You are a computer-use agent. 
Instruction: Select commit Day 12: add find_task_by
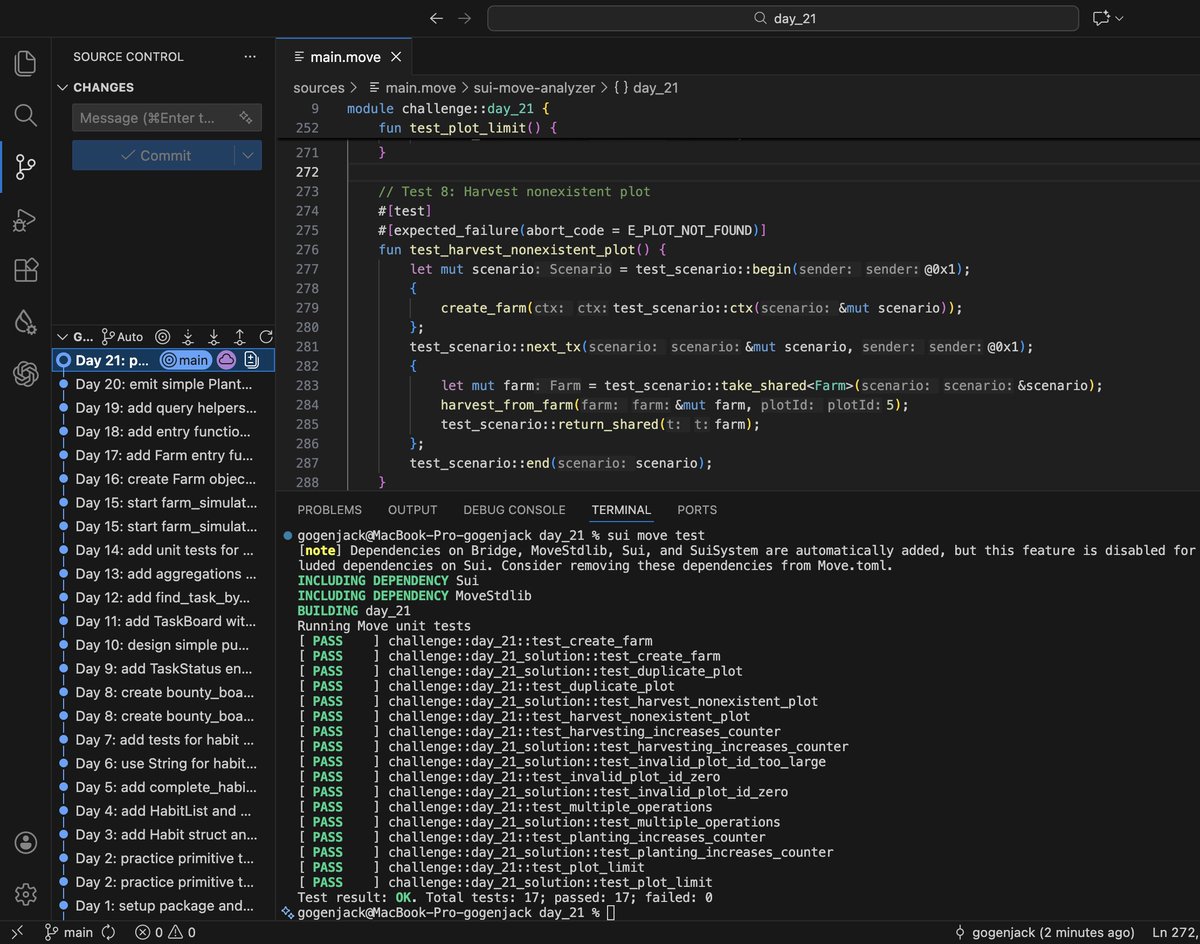click(x=163, y=597)
